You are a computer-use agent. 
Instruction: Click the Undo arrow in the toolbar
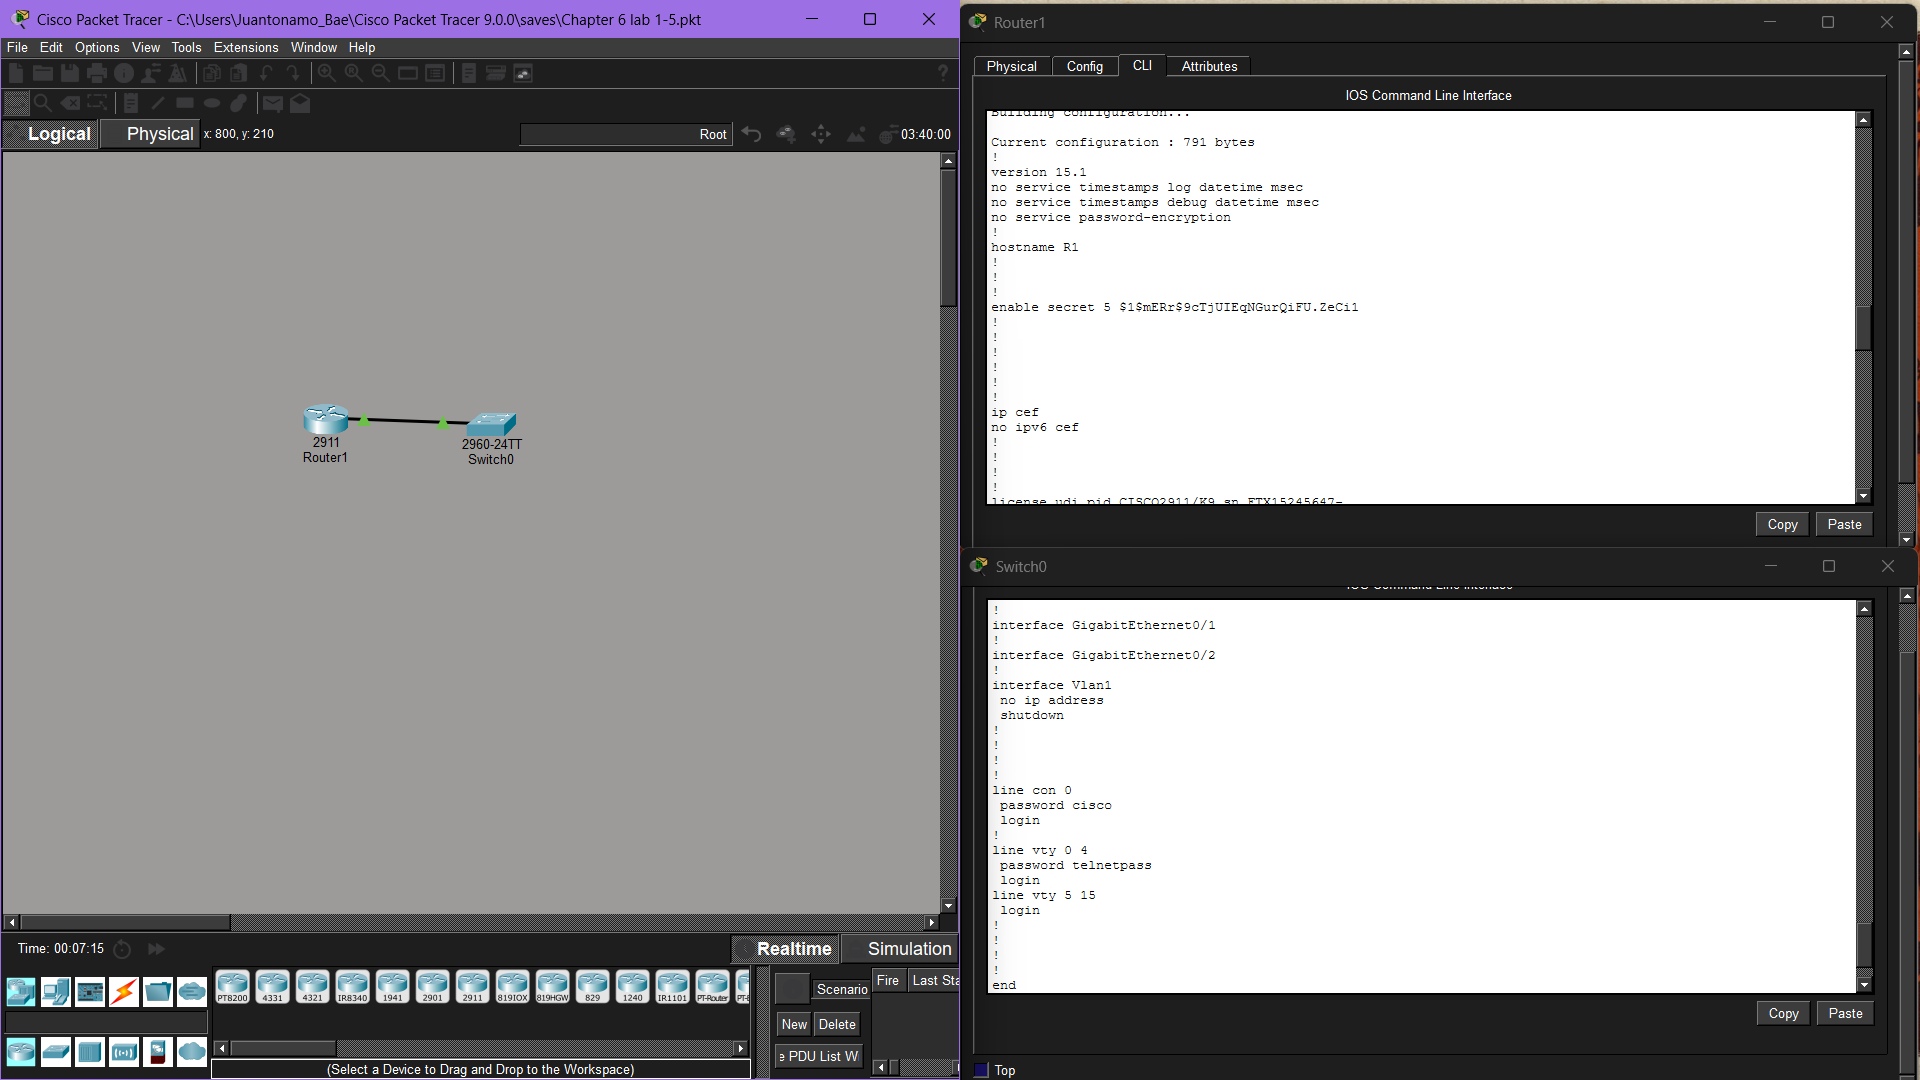tap(266, 73)
